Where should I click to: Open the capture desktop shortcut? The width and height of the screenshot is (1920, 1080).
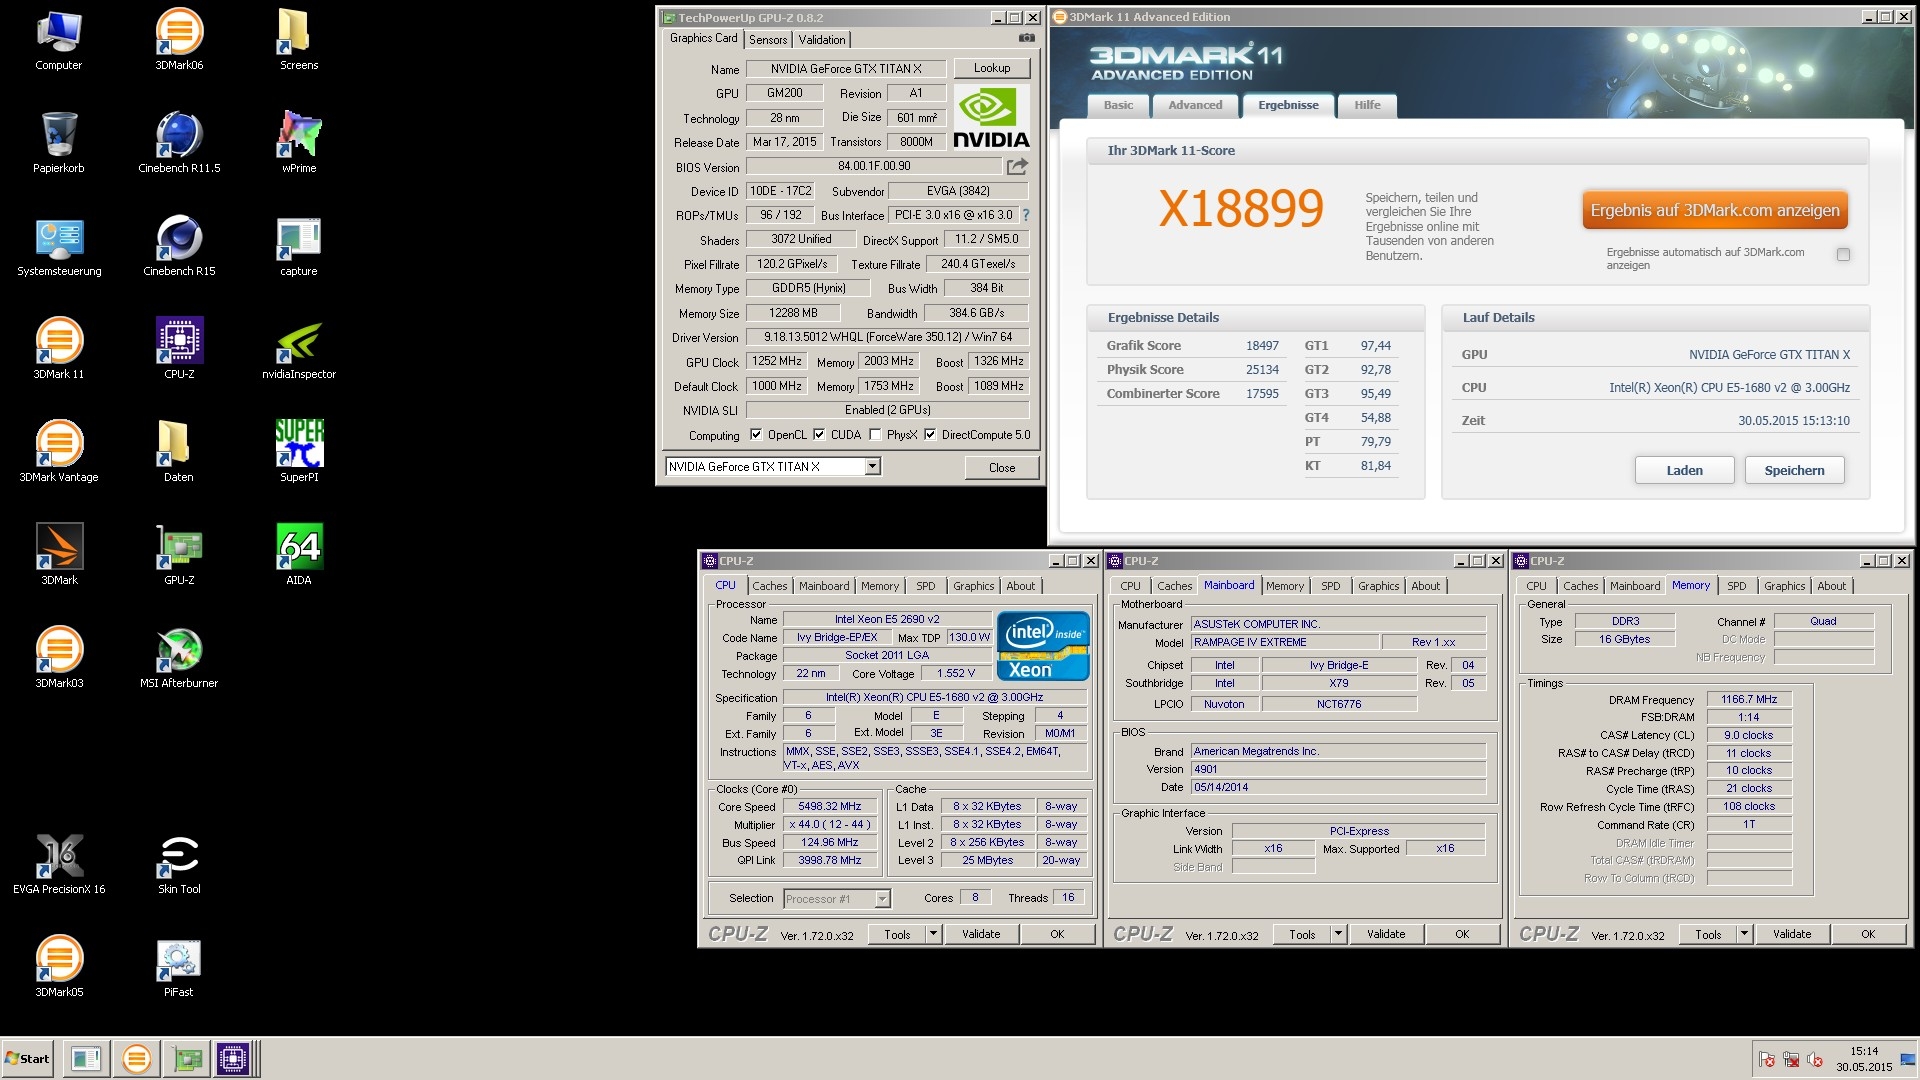(299, 246)
